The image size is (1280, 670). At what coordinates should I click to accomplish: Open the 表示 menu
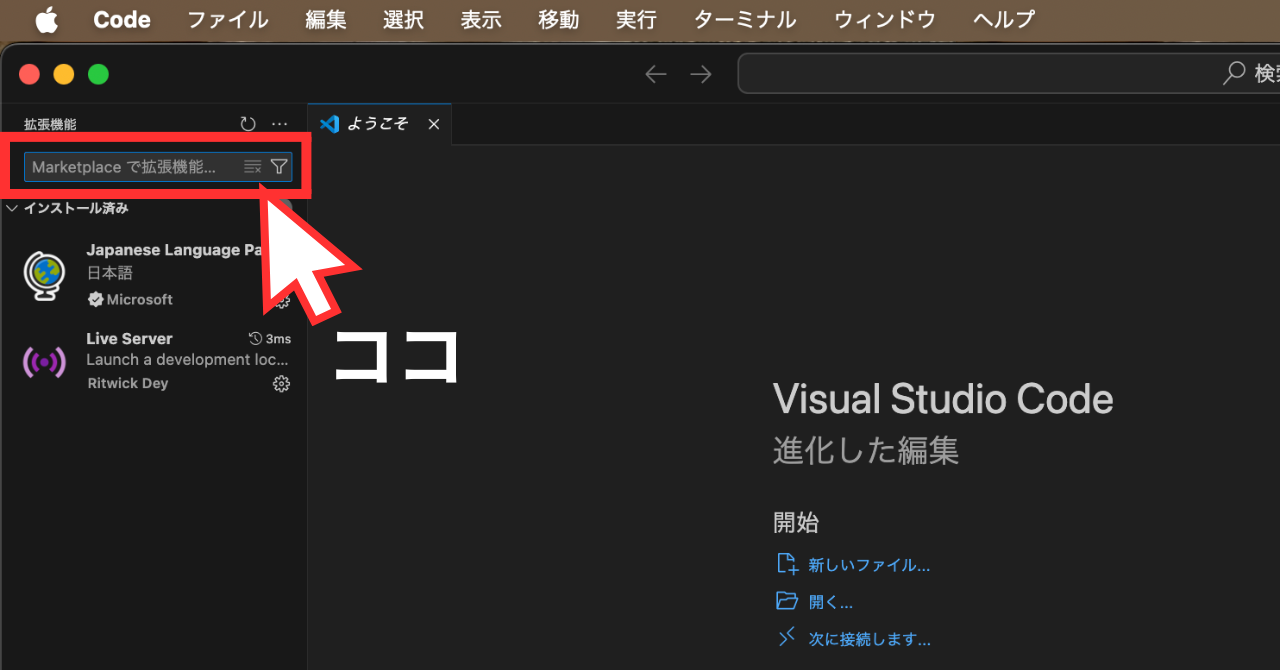pyautogui.click(x=481, y=19)
